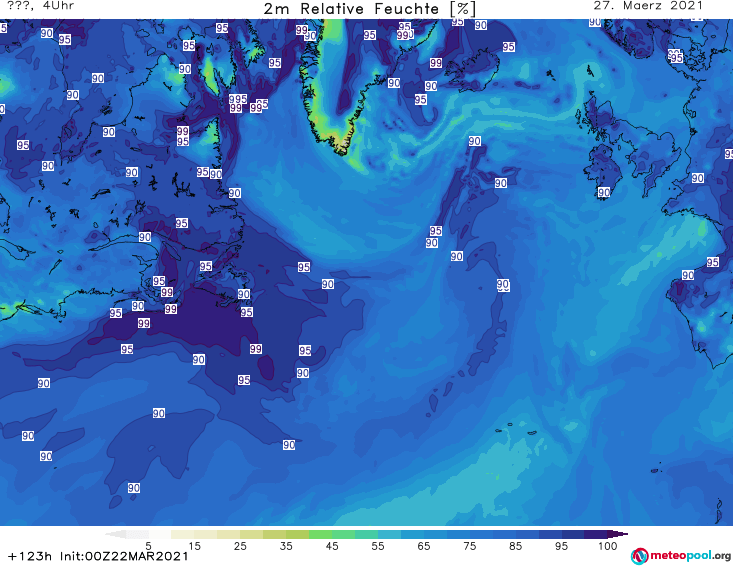Screen dimensions: 733x566
Task: Click the '+123h Init:00Z22MAR2021' forecast label
Action: click(x=98, y=556)
